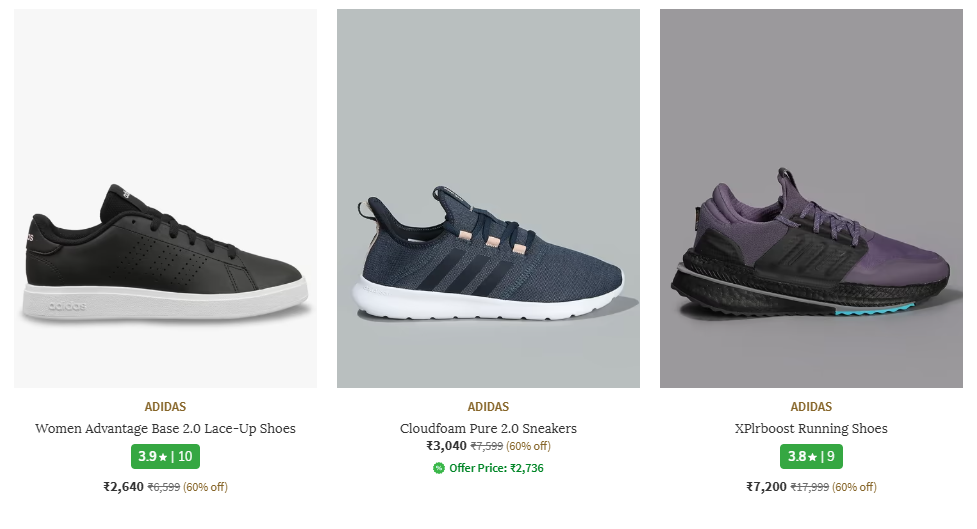The width and height of the screenshot is (977, 529).
Task: Go to XPlrboost Running Shoes title link
Action: pyautogui.click(x=811, y=428)
